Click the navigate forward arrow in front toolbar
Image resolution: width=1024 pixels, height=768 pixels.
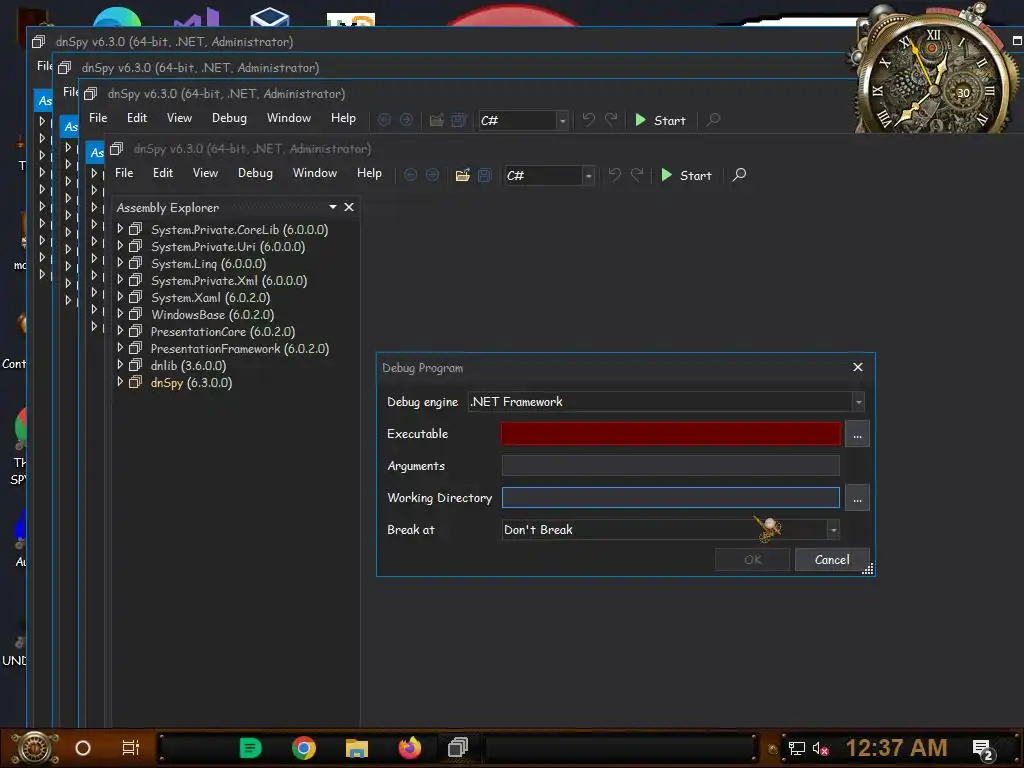point(432,175)
